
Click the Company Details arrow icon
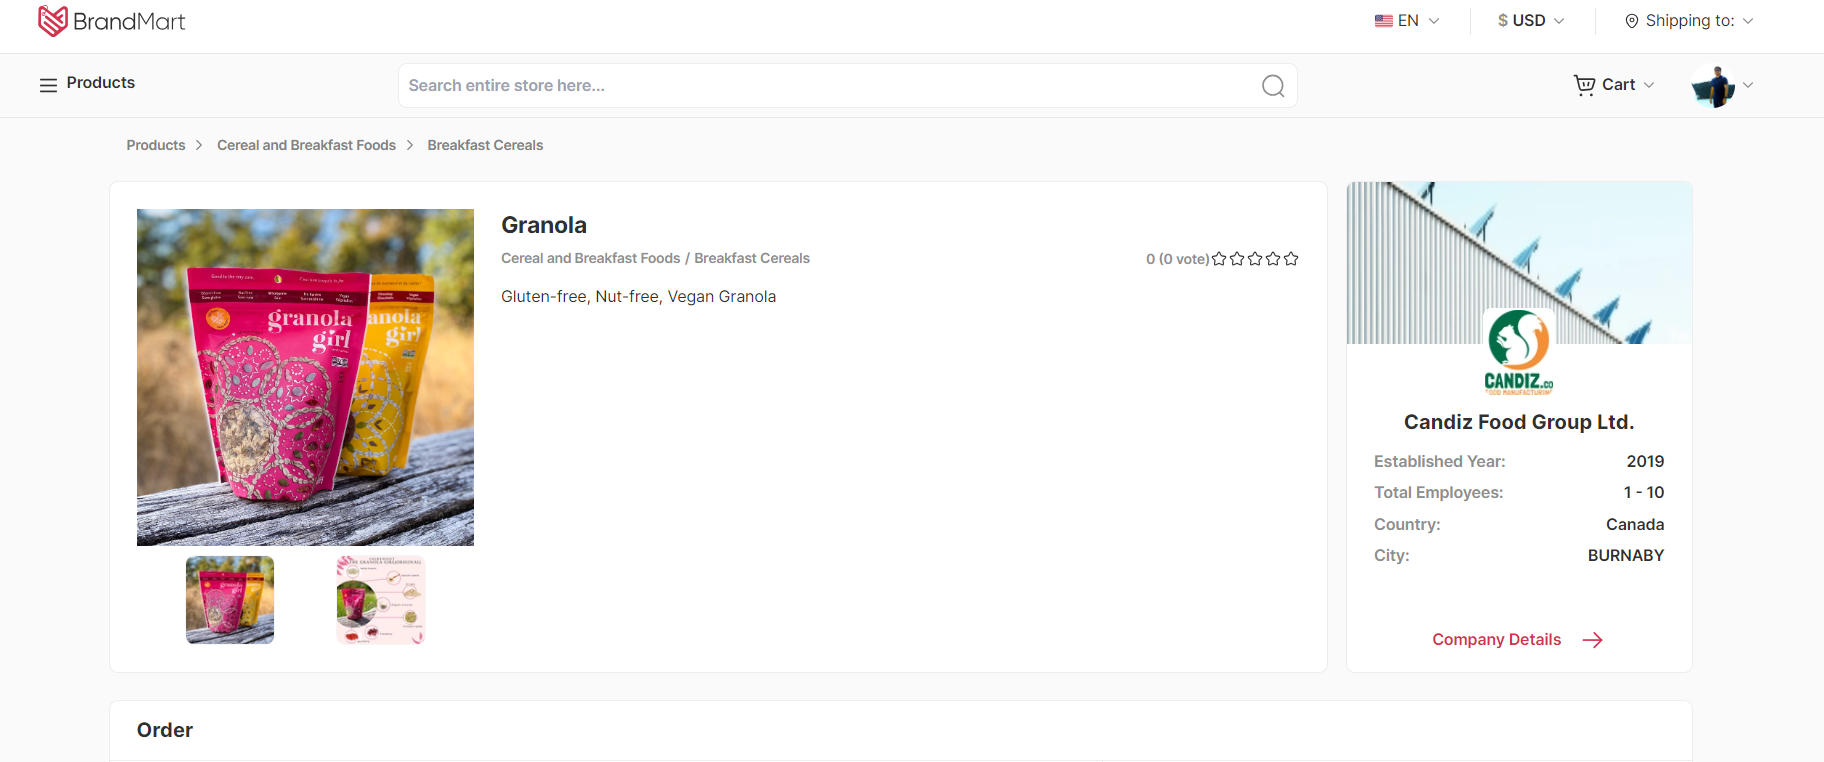point(1593,640)
